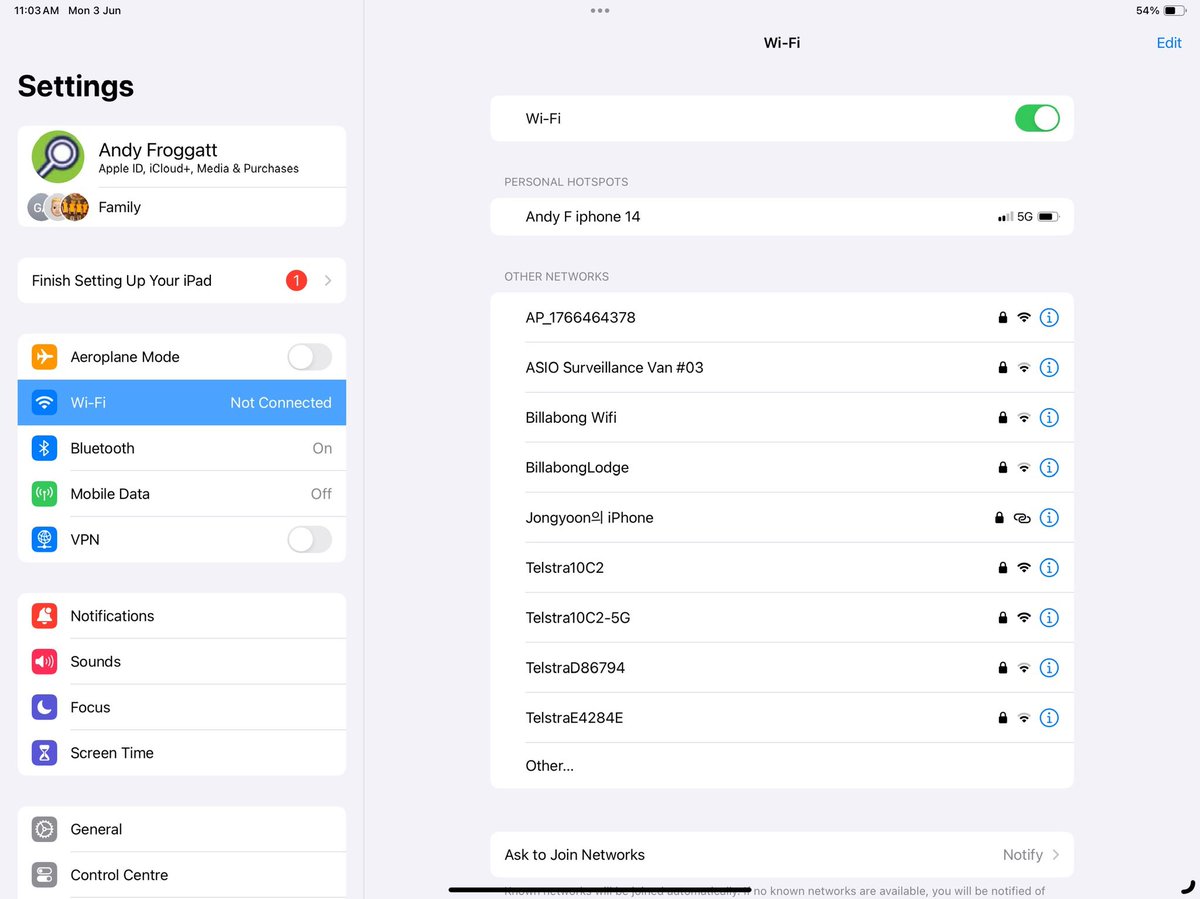Tap the home indicator bar at bottom
This screenshot has width=1200, height=899.
click(x=600, y=888)
